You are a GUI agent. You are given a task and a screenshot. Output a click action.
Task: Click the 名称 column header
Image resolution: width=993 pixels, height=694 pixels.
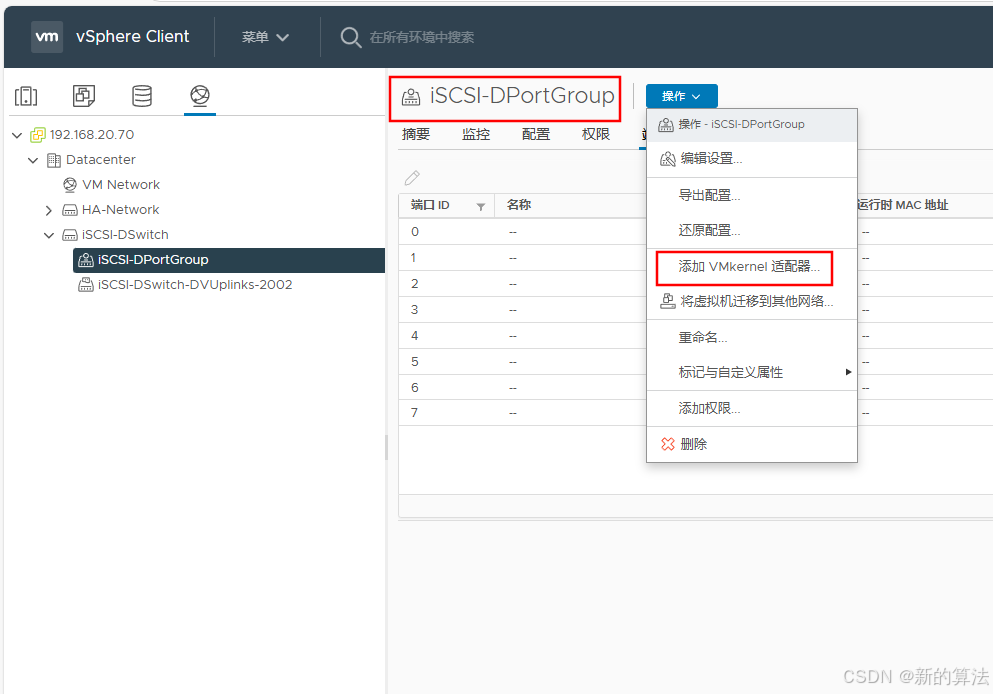click(x=519, y=205)
